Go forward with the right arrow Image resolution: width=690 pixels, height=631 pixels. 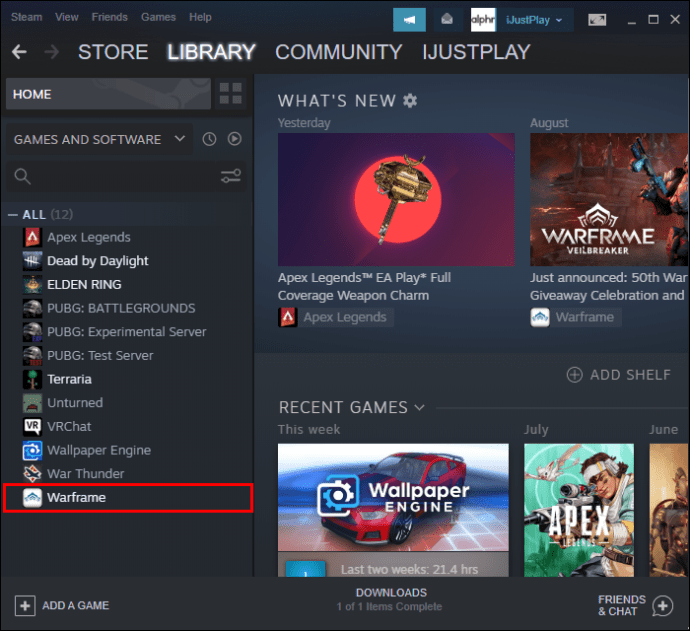52,52
